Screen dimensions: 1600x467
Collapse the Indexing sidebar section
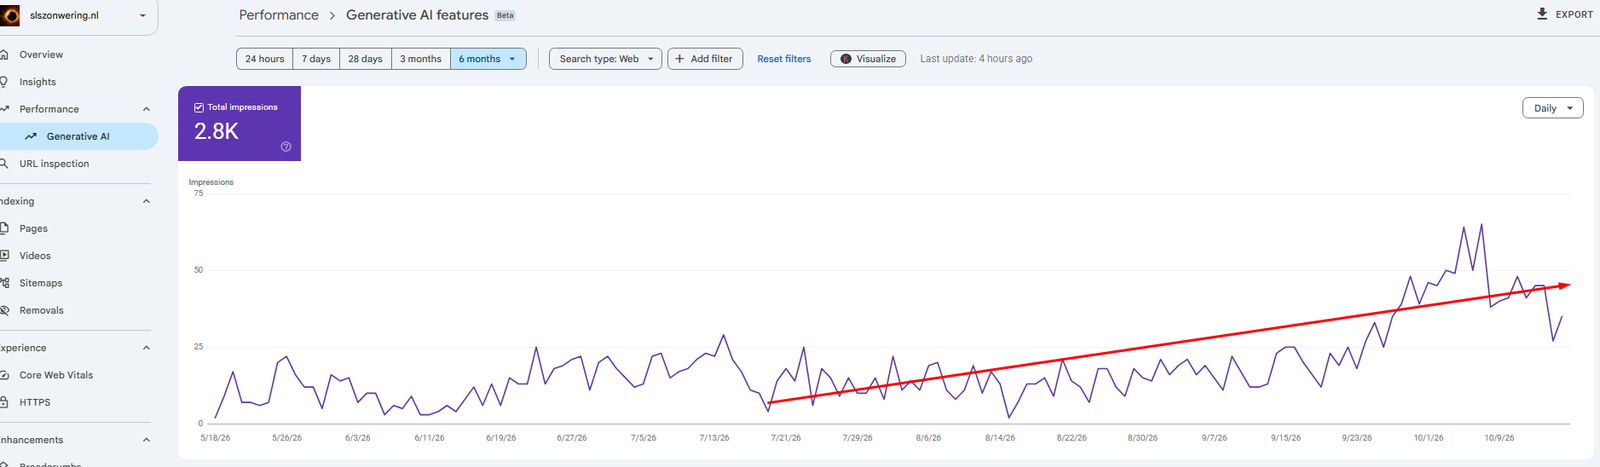(146, 201)
